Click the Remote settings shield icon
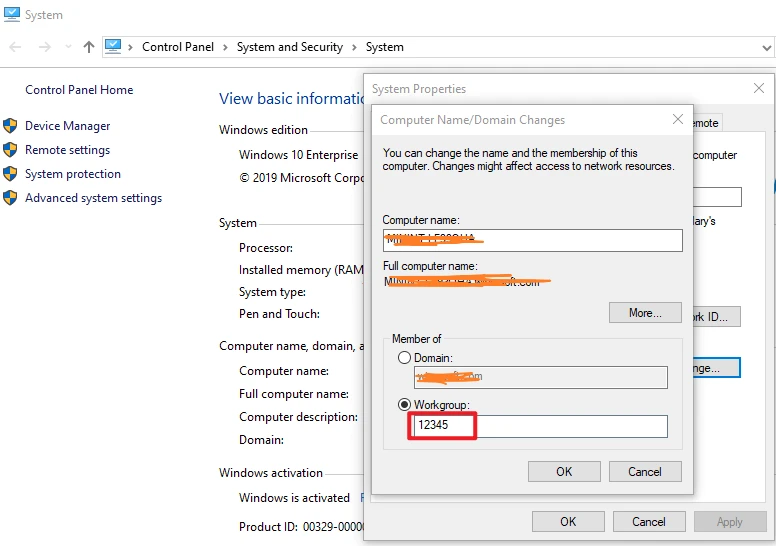 tap(11, 150)
